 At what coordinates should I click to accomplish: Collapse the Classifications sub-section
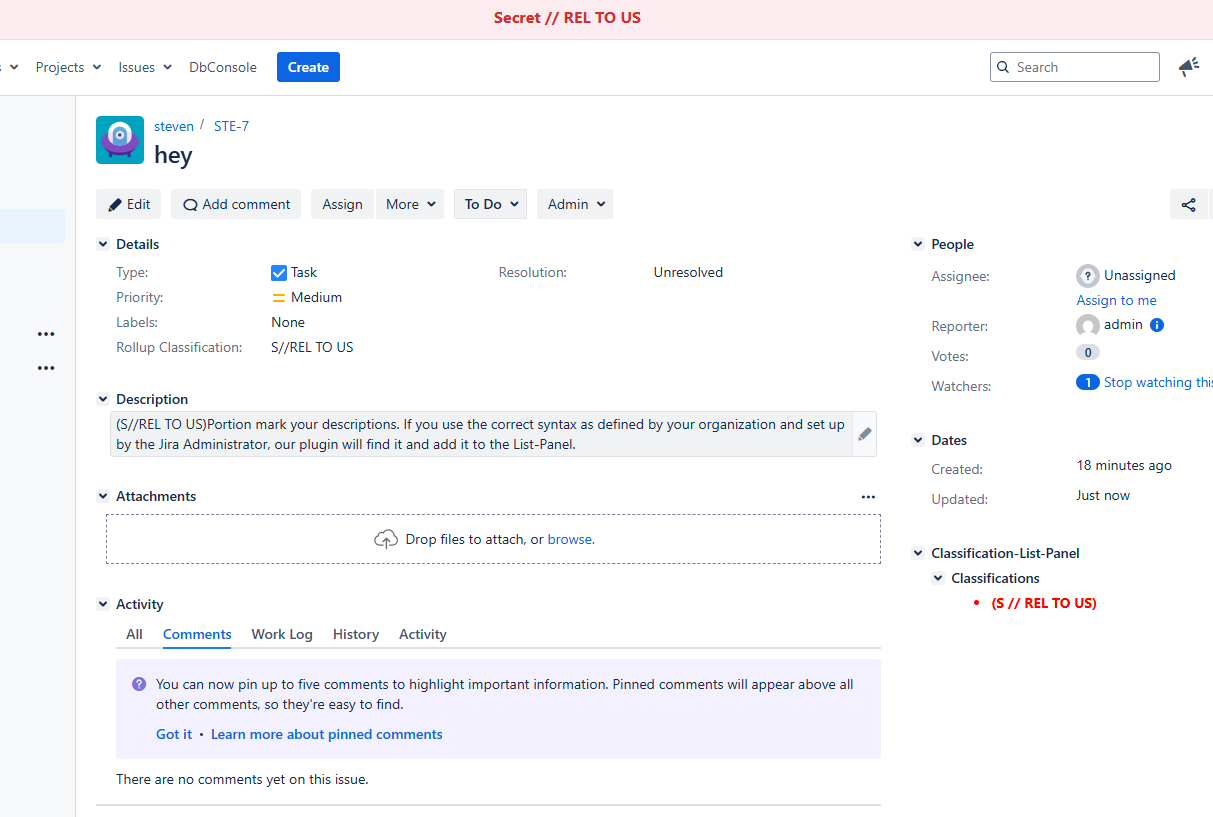(x=938, y=578)
